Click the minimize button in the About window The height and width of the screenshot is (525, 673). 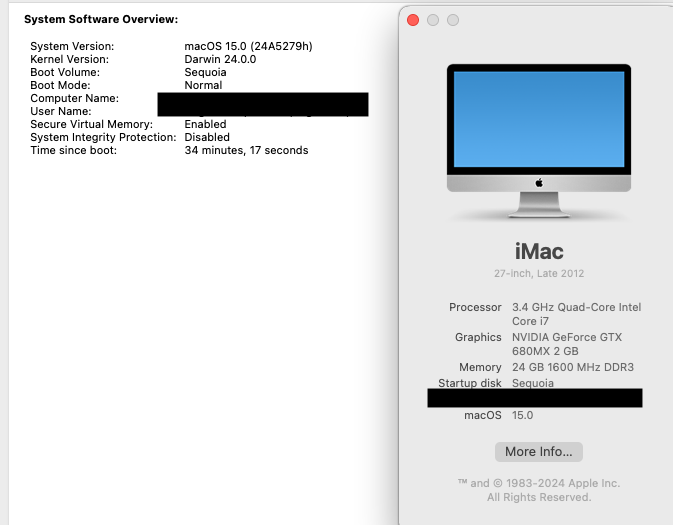tap(433, 20)
